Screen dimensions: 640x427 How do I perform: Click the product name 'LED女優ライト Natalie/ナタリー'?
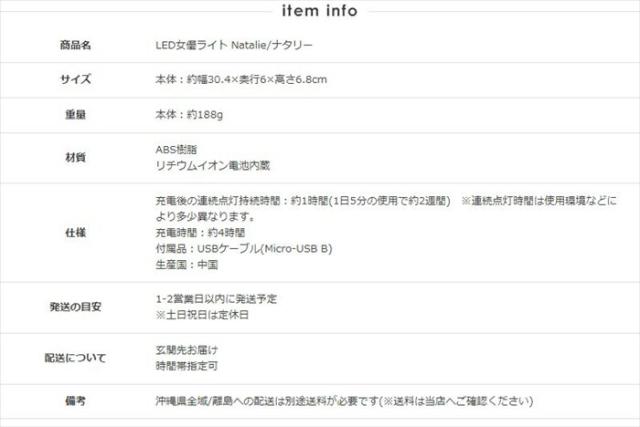(234, 45)
